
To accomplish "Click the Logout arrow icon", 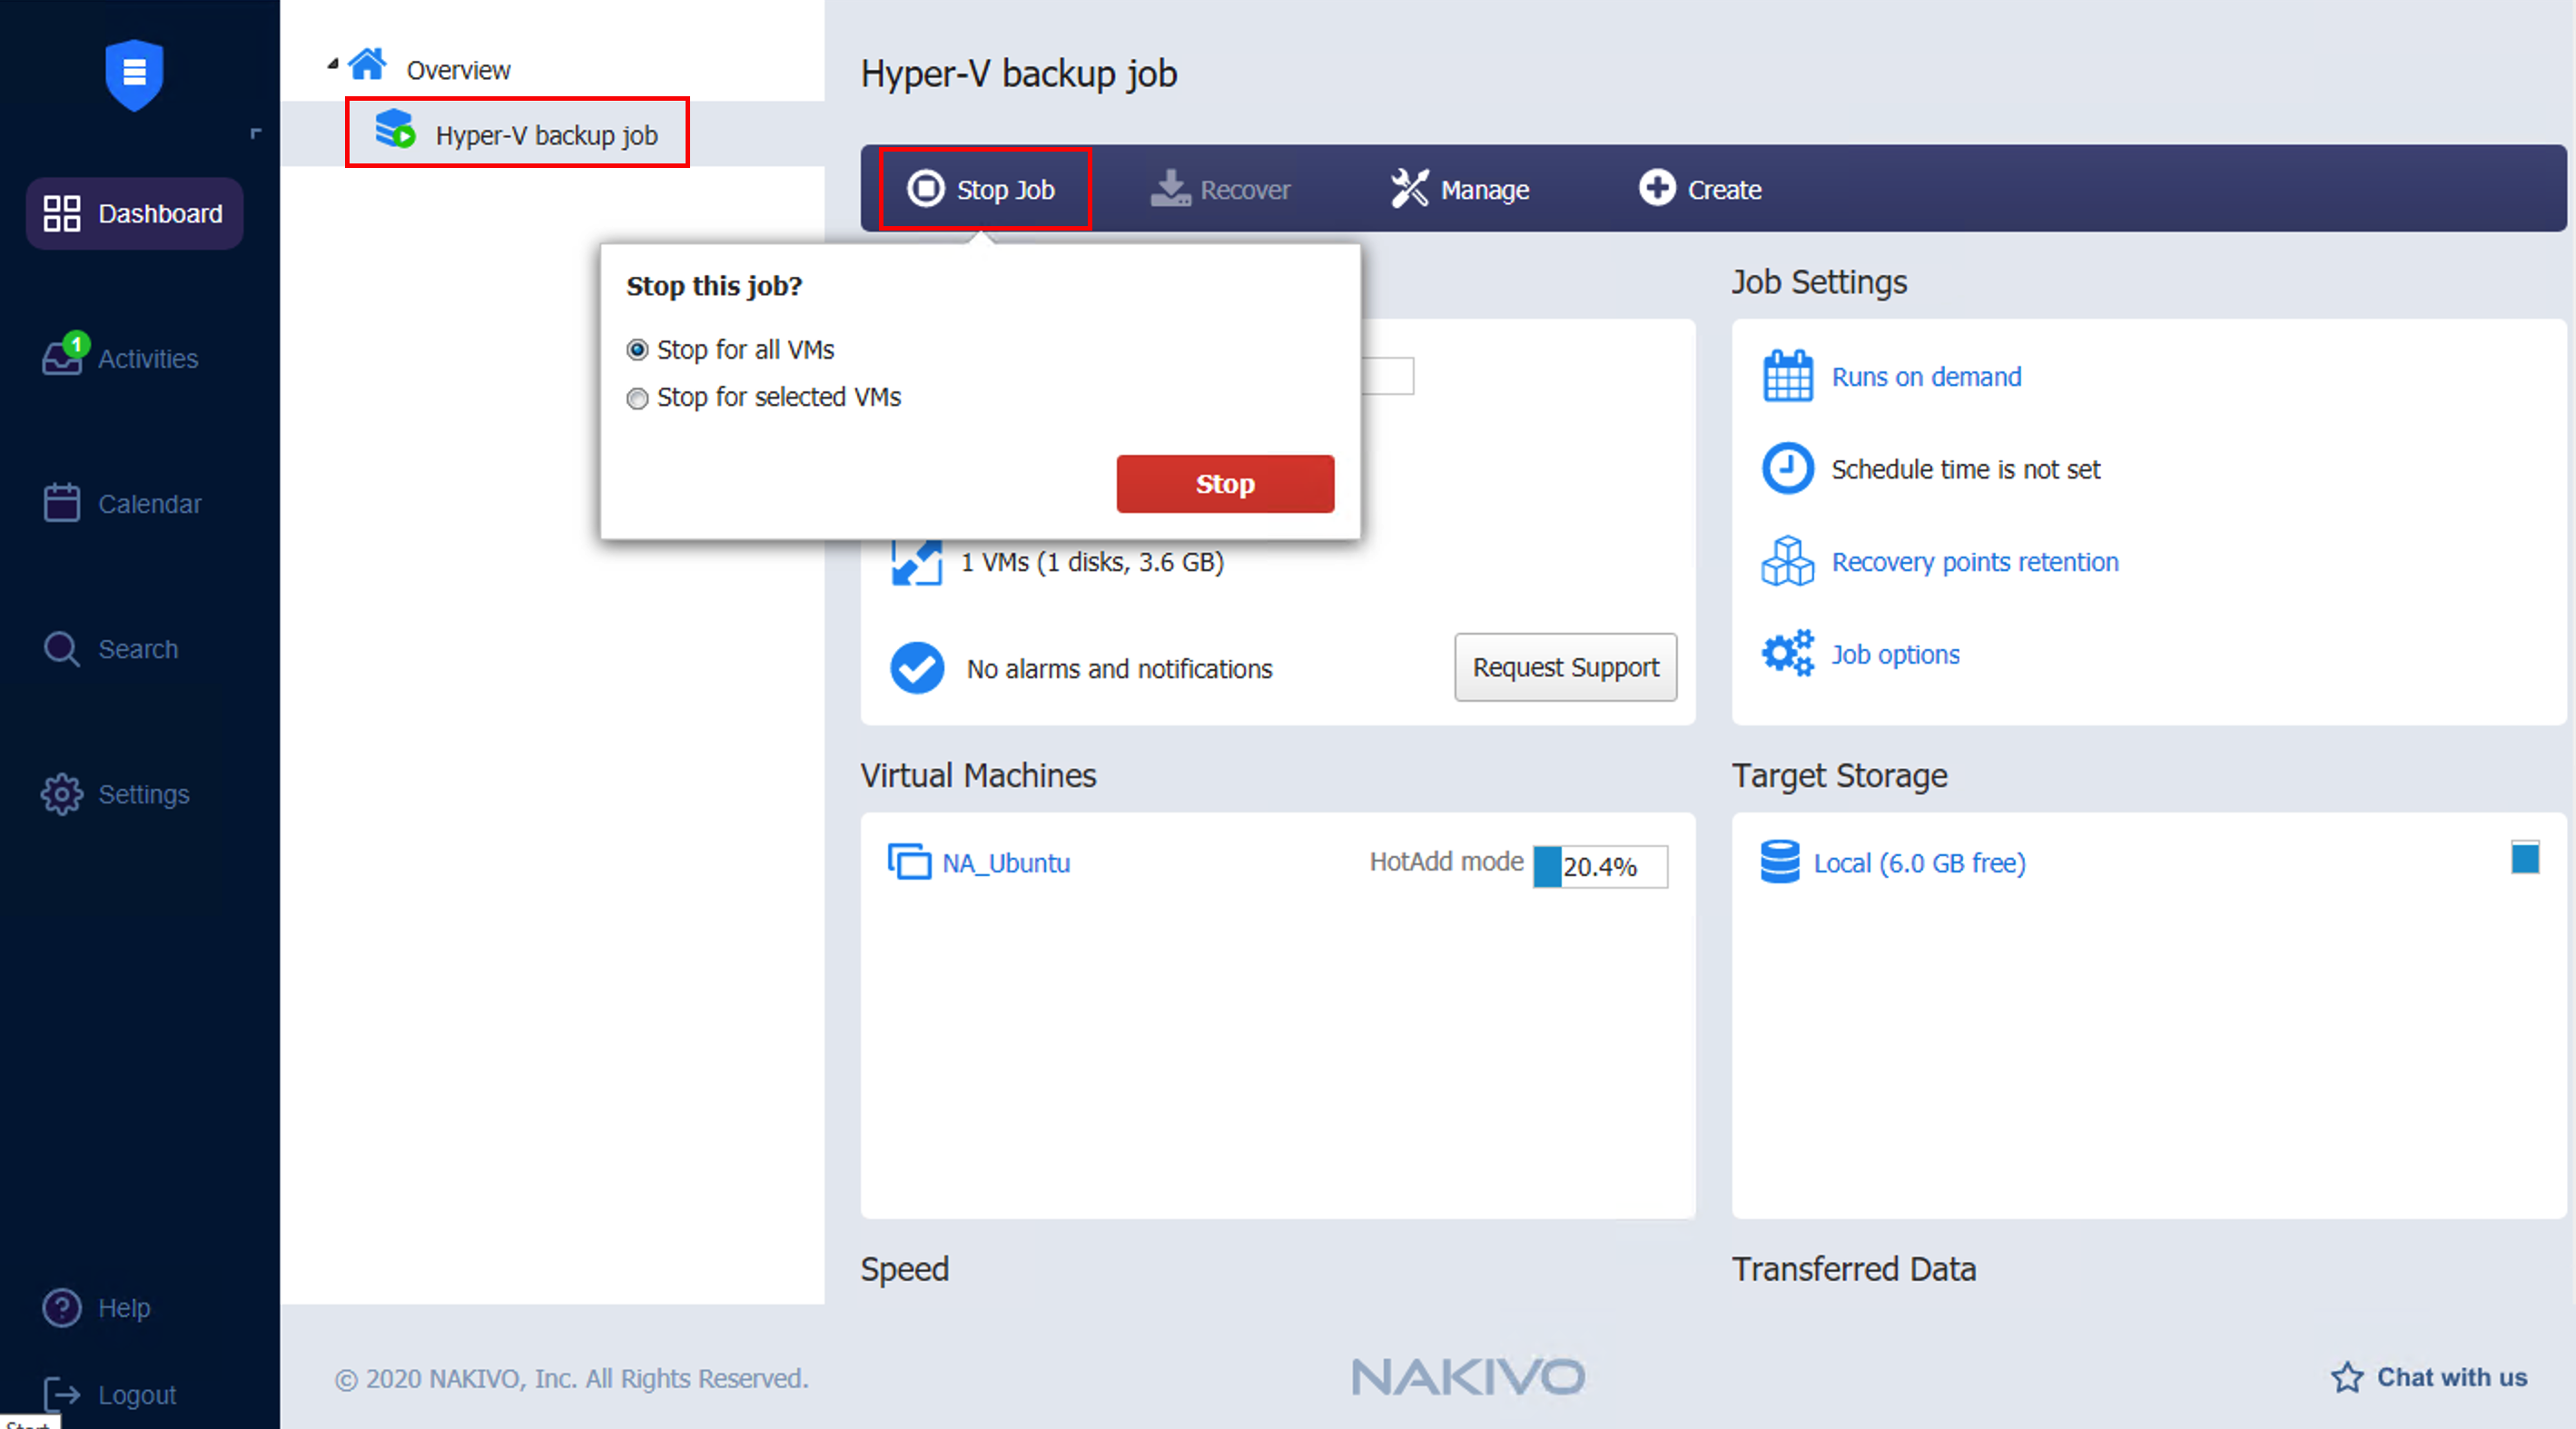I will 62,1394.
